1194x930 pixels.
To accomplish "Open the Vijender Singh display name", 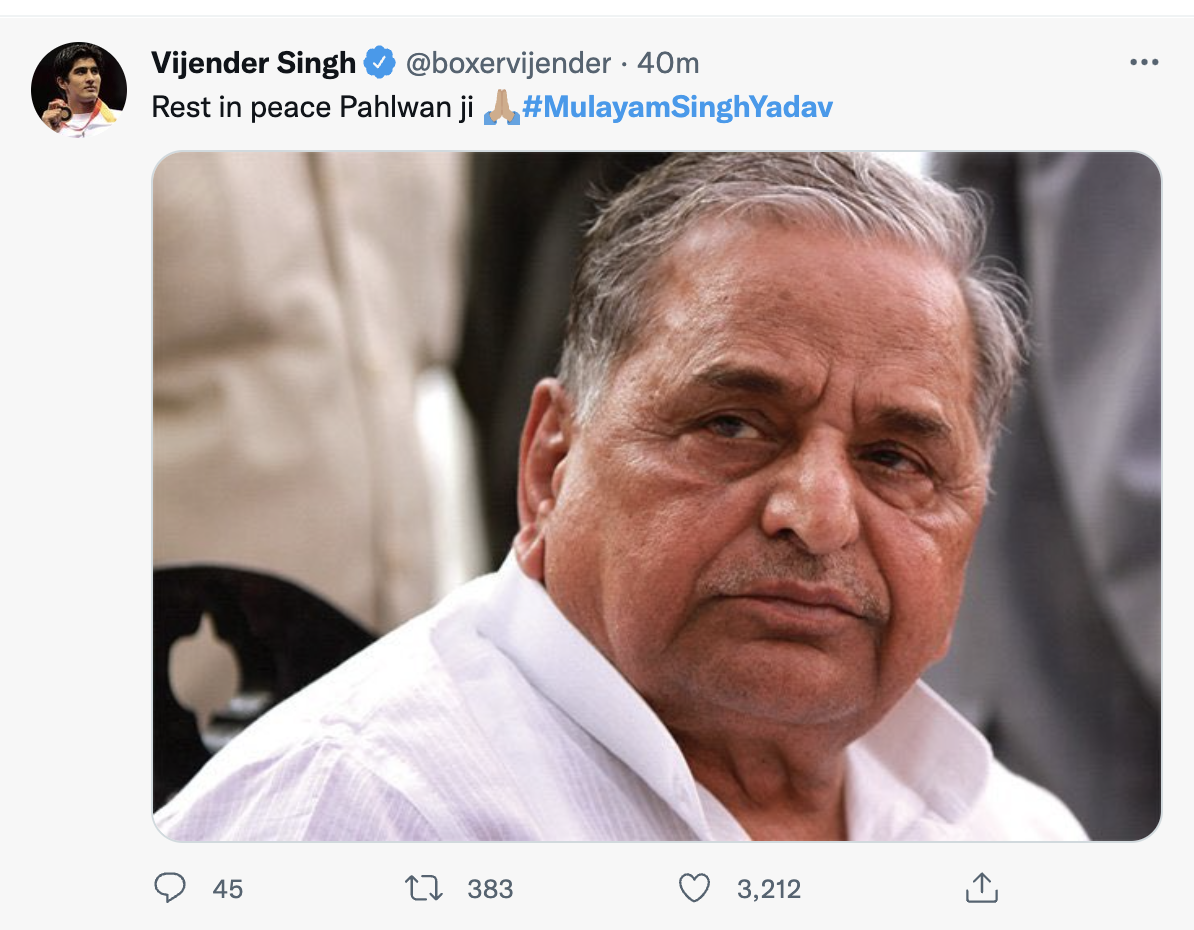I will 254,63.
